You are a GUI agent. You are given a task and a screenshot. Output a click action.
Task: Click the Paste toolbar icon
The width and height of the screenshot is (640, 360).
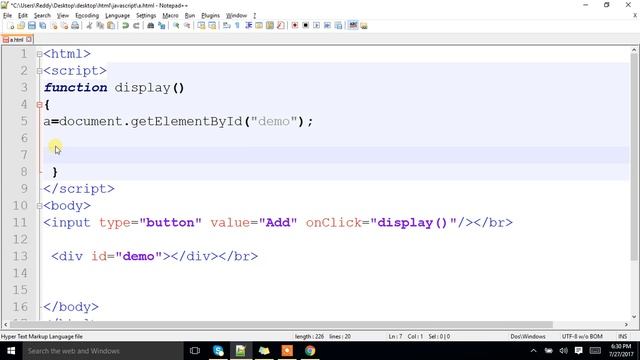[111, 26]
